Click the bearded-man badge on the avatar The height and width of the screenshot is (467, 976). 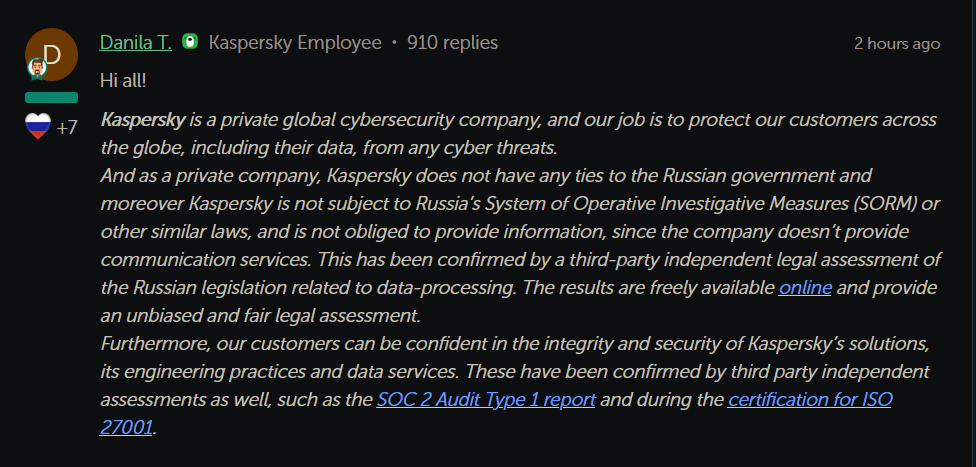(37, 69)
